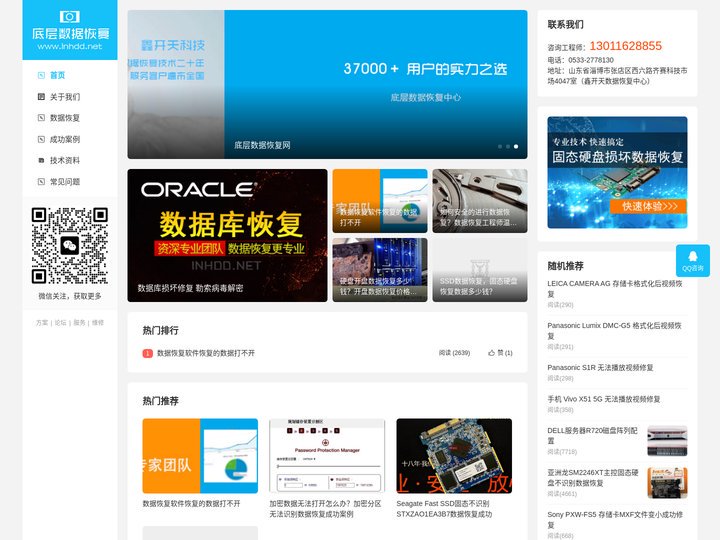This screenshot has width=720, height=540.
Task: Click the SM2246XT SSD thumbnail image
Action: (x=667, y=483)
